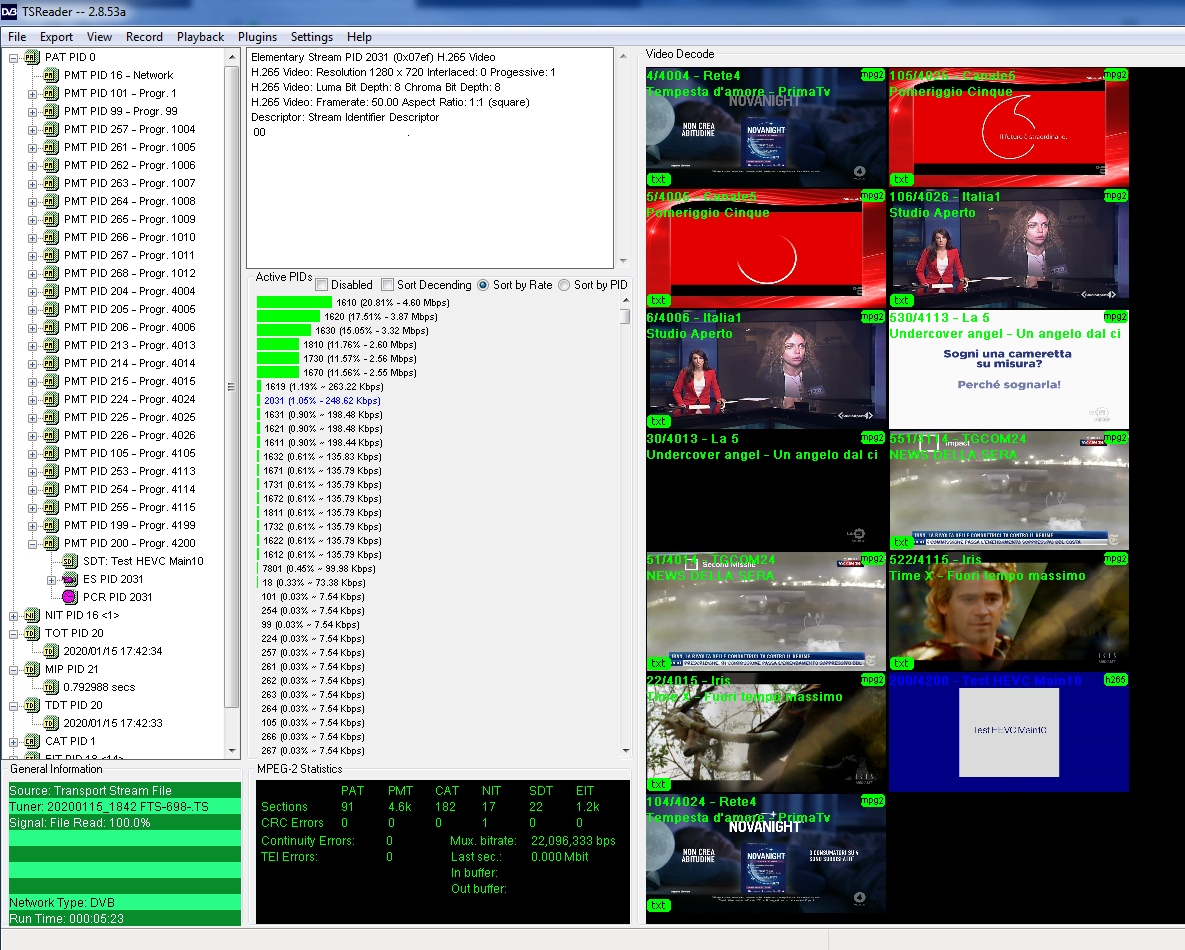
Task: Click the TOT PID 20 table icon
Action: coord(31,633)
